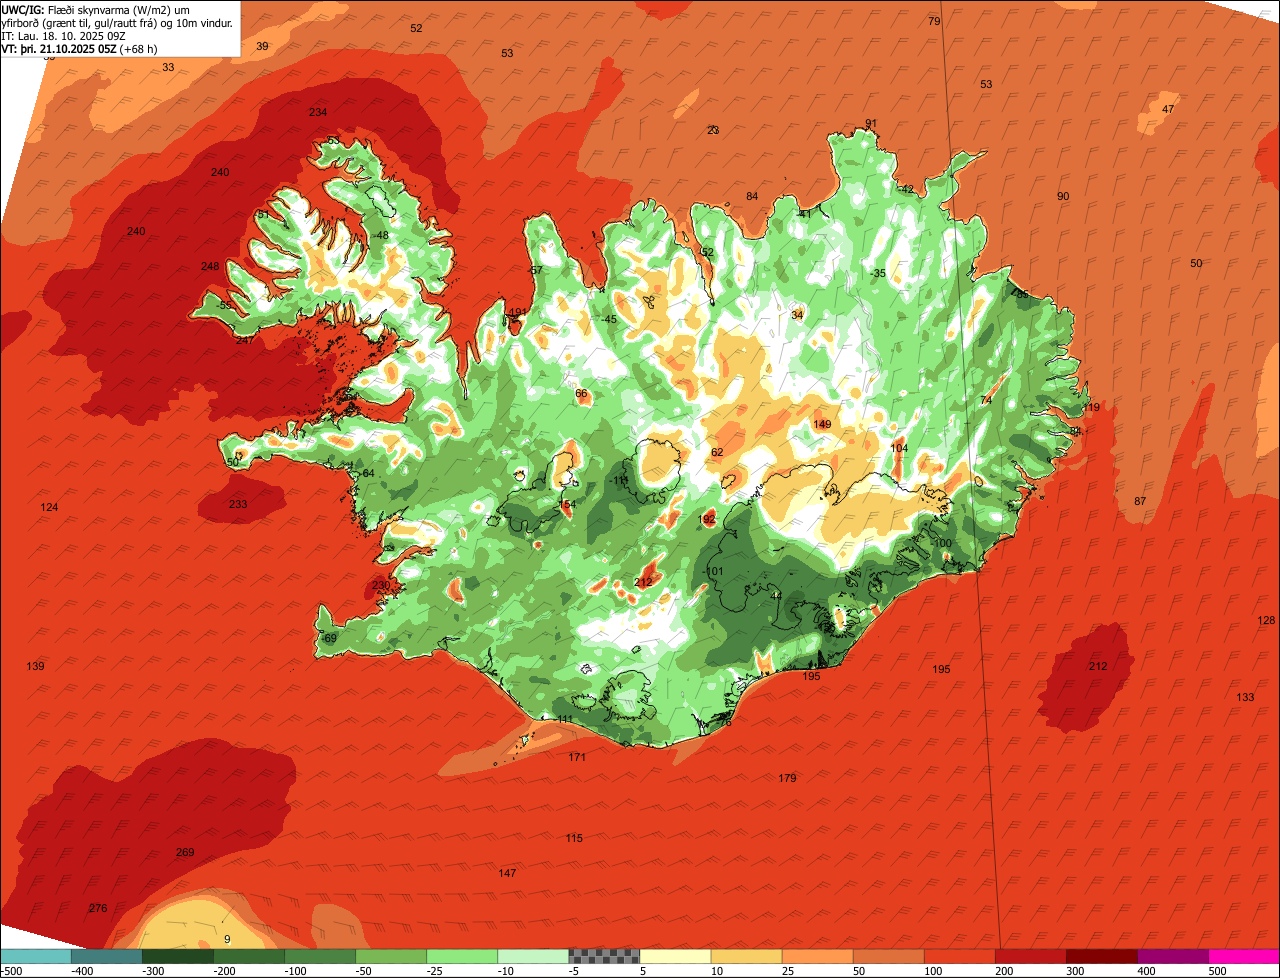Click the subtitle line mentioning '10m vindur'
Viewport: 1280px width, 978px height.
118,22
